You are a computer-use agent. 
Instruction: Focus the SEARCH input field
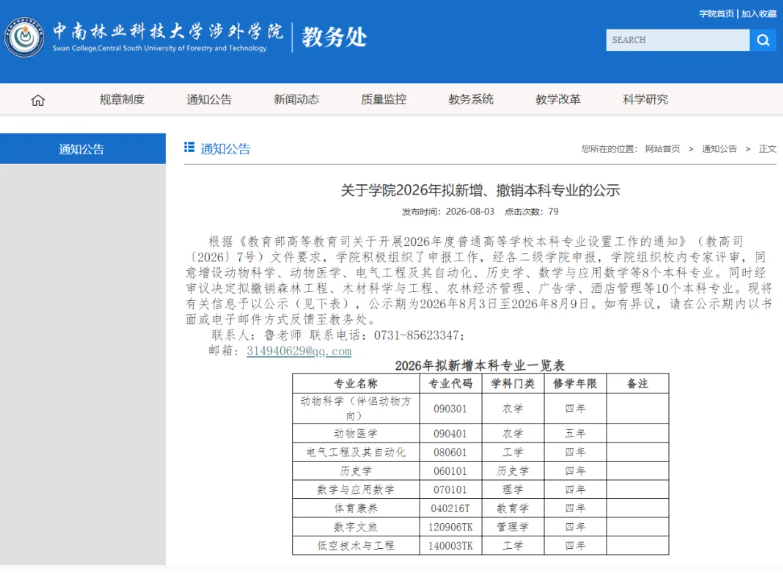click(678, 40)
